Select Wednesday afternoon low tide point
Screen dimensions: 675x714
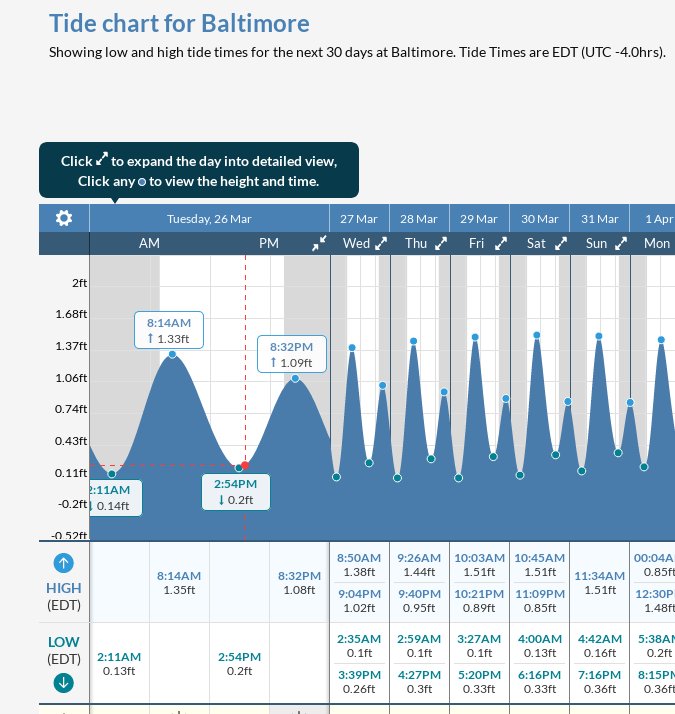[x=369, y=463]
